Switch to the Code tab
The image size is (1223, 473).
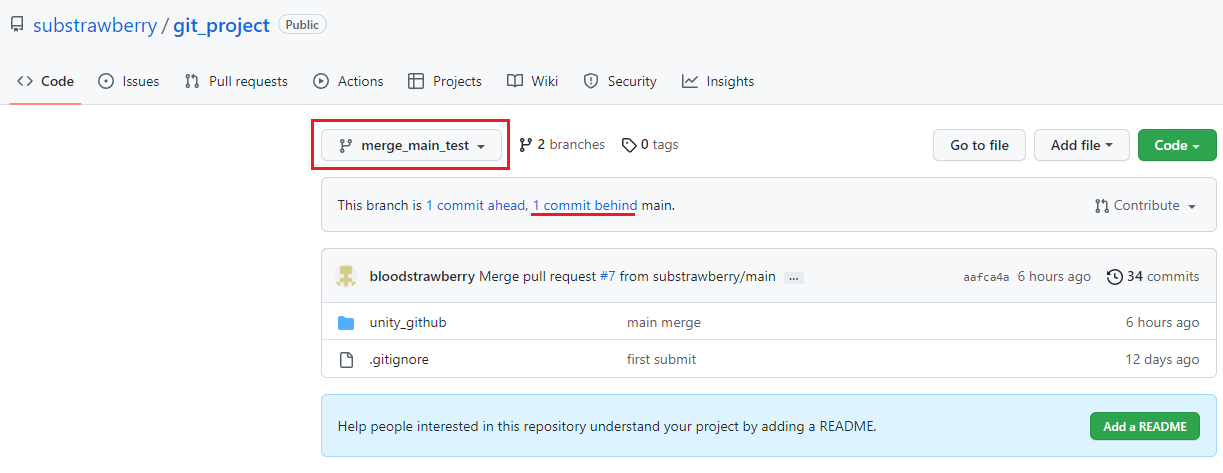45,81
